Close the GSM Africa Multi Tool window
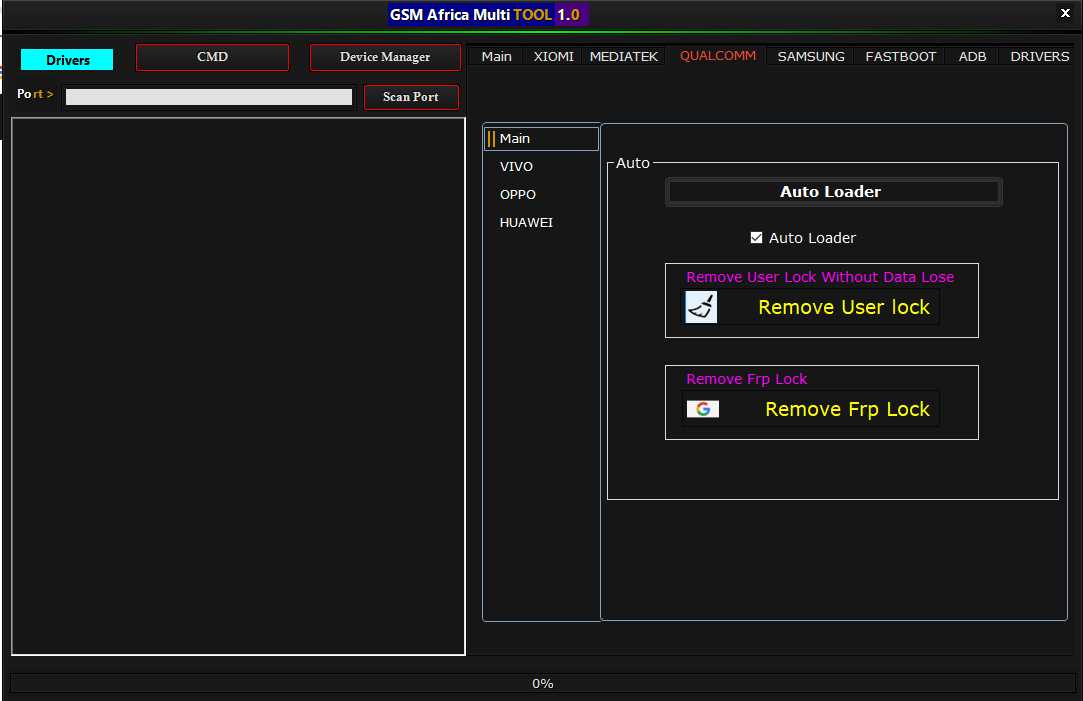Screen dimensions: 1083x701 point(1065,14)
